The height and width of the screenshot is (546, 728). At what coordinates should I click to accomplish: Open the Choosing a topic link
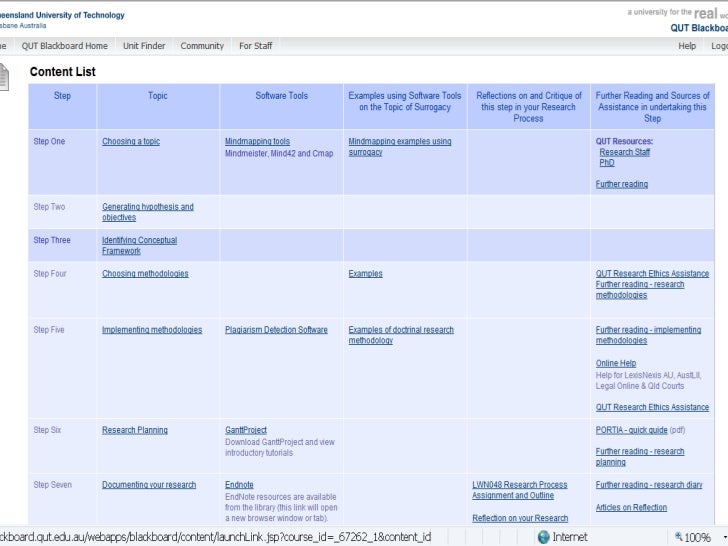[x=130, y=142]
